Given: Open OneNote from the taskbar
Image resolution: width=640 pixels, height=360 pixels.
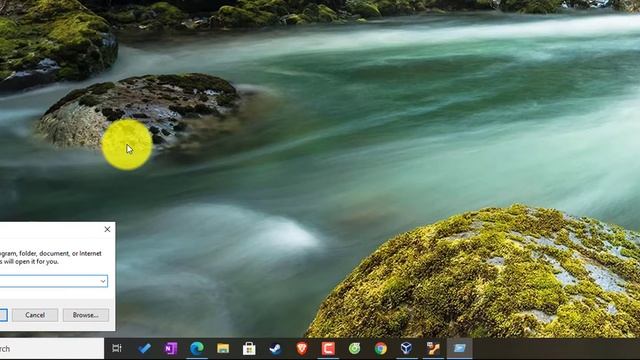Looking at the screenshot, I should [x=171, y=348].
